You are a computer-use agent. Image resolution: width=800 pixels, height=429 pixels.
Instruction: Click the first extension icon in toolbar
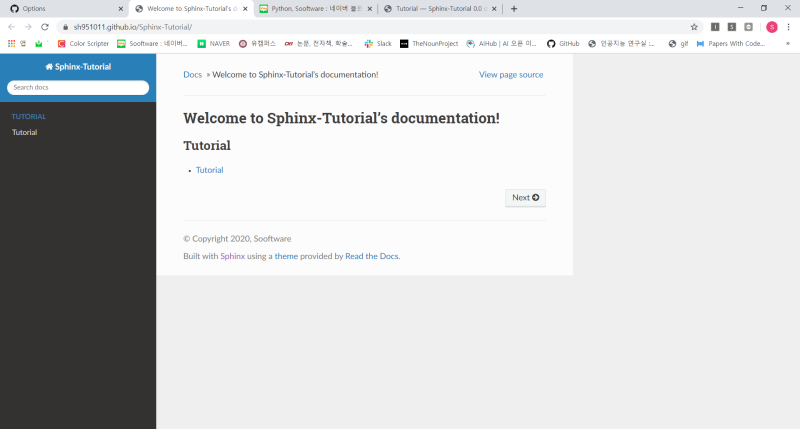coord(715,27)
